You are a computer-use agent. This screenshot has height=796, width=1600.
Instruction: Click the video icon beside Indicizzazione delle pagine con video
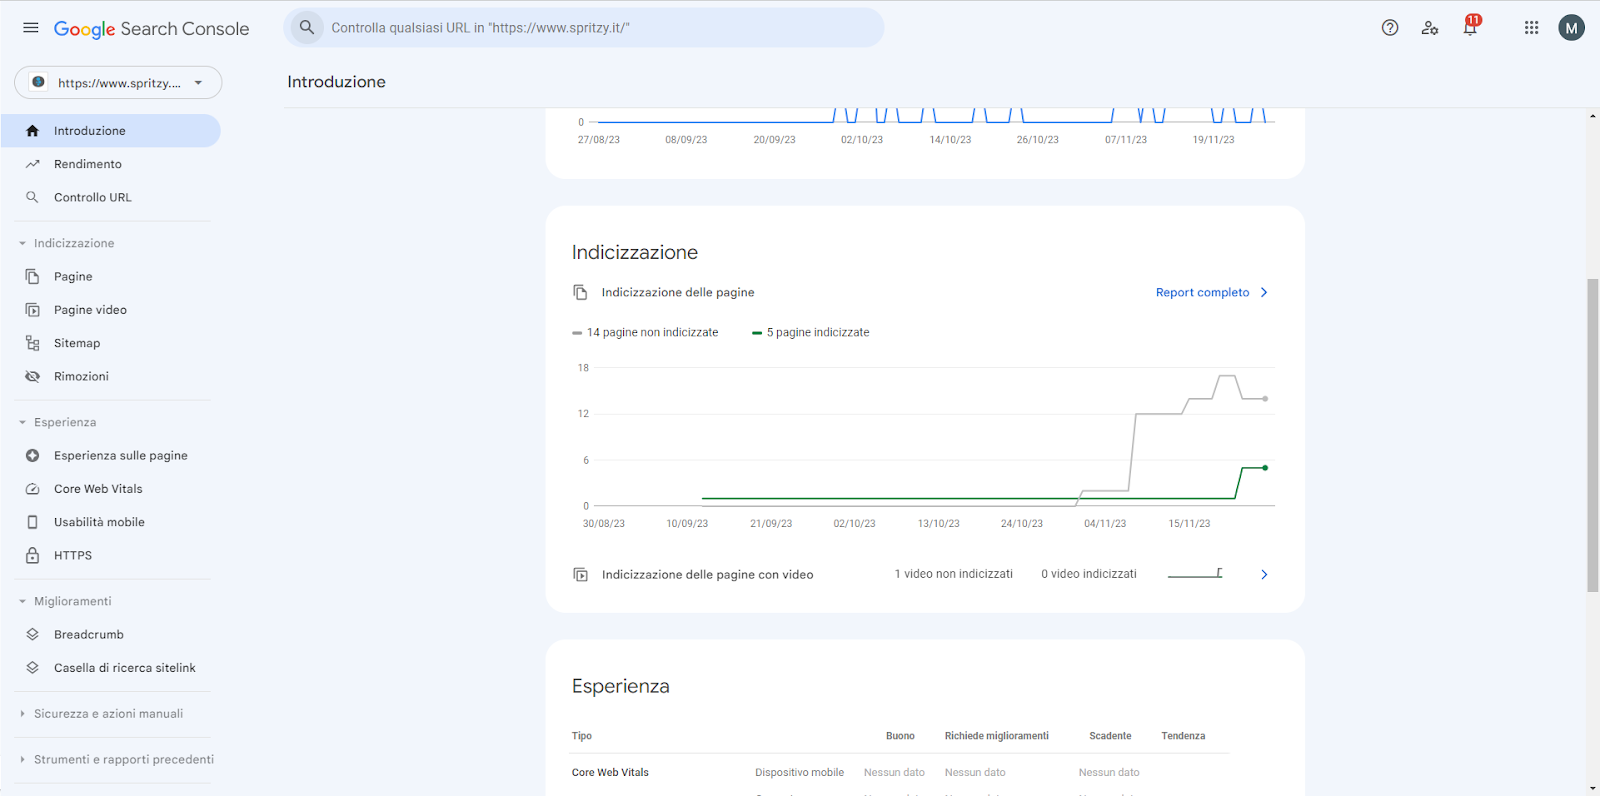580,574
